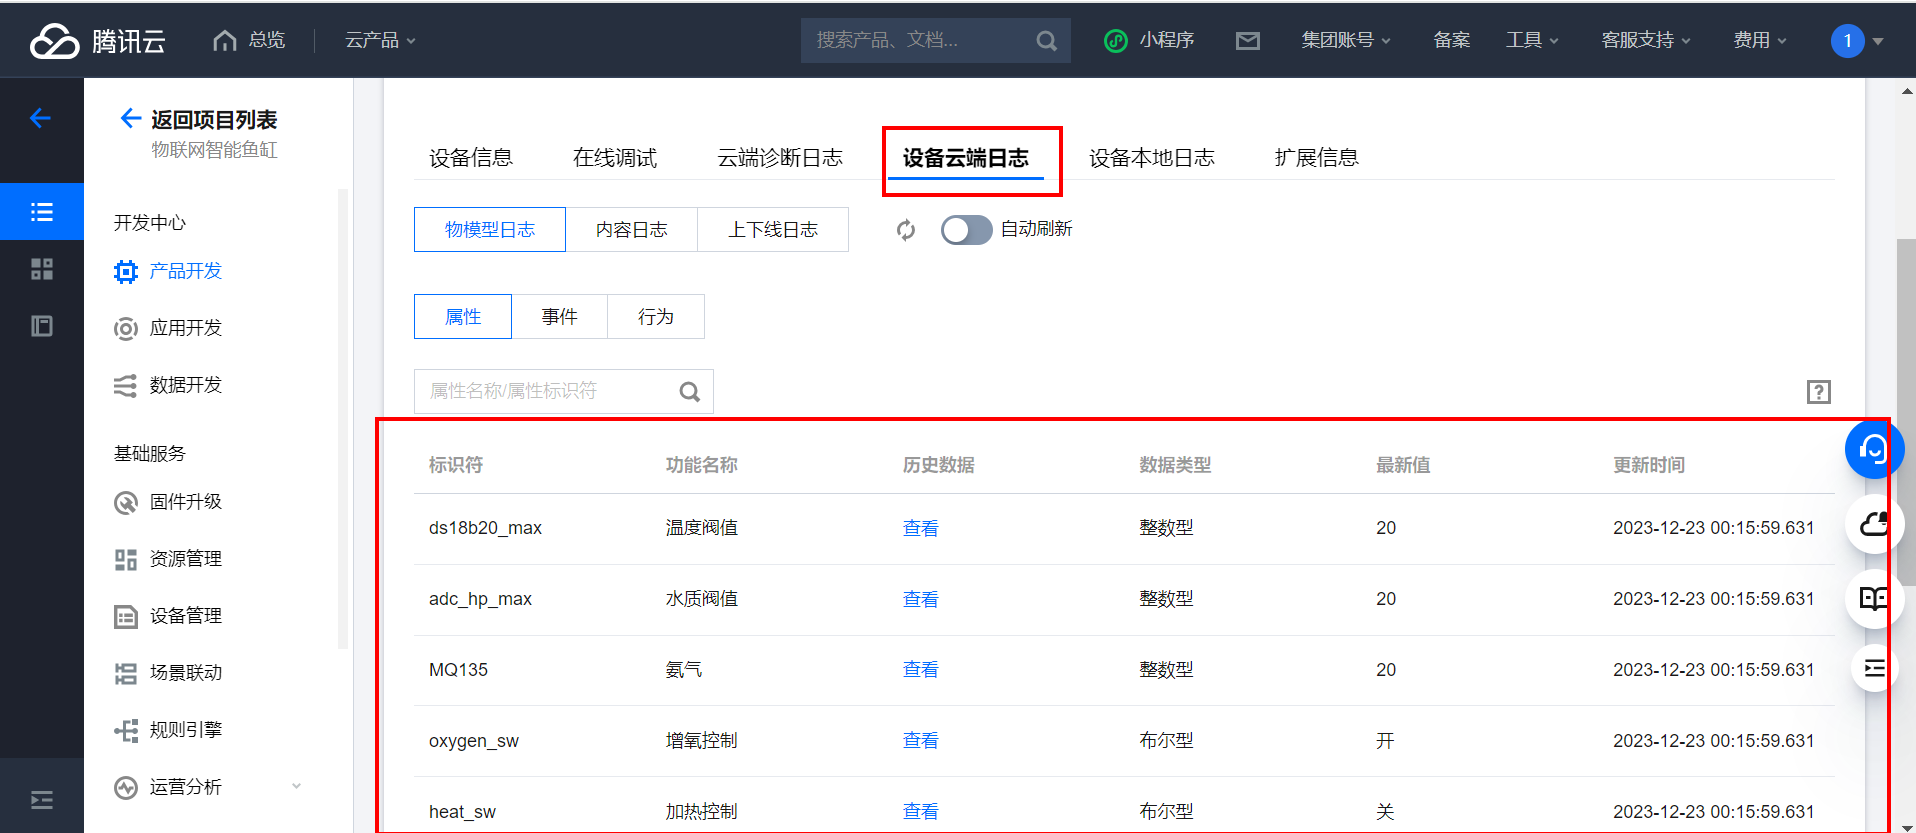
Task: Click the search magnifier in attribute field
Action: 690,392
